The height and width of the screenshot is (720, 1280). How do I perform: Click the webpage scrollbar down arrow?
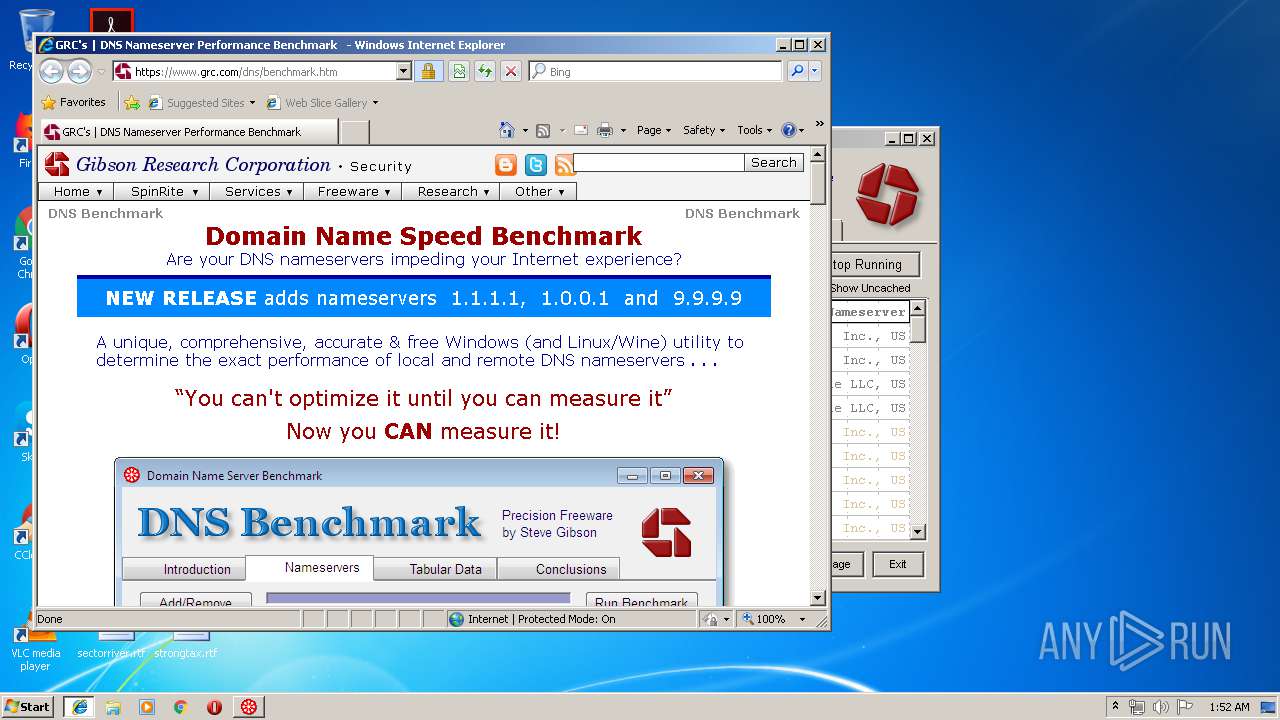click(x=817, y=598)
